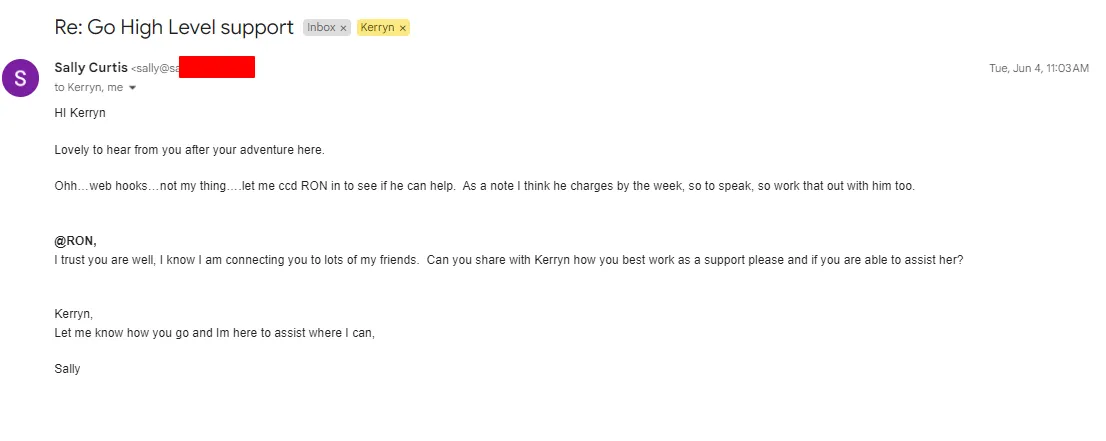This screenshot has width=1106, height=441.
Task: Click the standalone 'Kerryn,' line near the bottom
Action: (x=73, y=314)
